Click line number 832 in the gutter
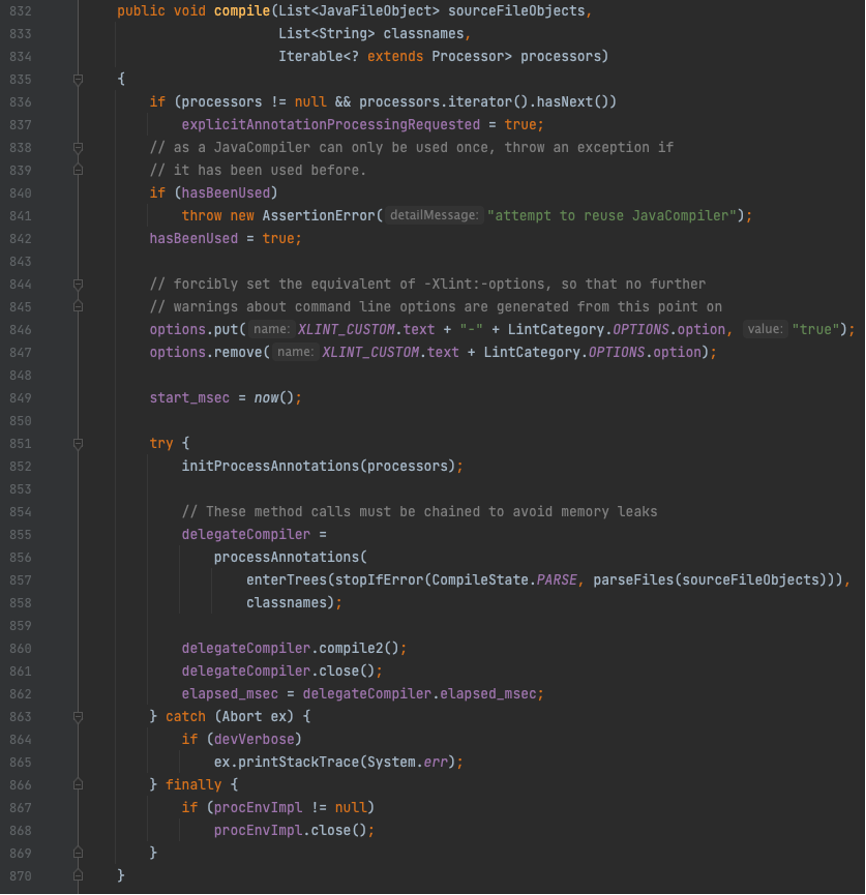Screen dimensions: 866x895 pyautogui.click(x=20, y=11)
